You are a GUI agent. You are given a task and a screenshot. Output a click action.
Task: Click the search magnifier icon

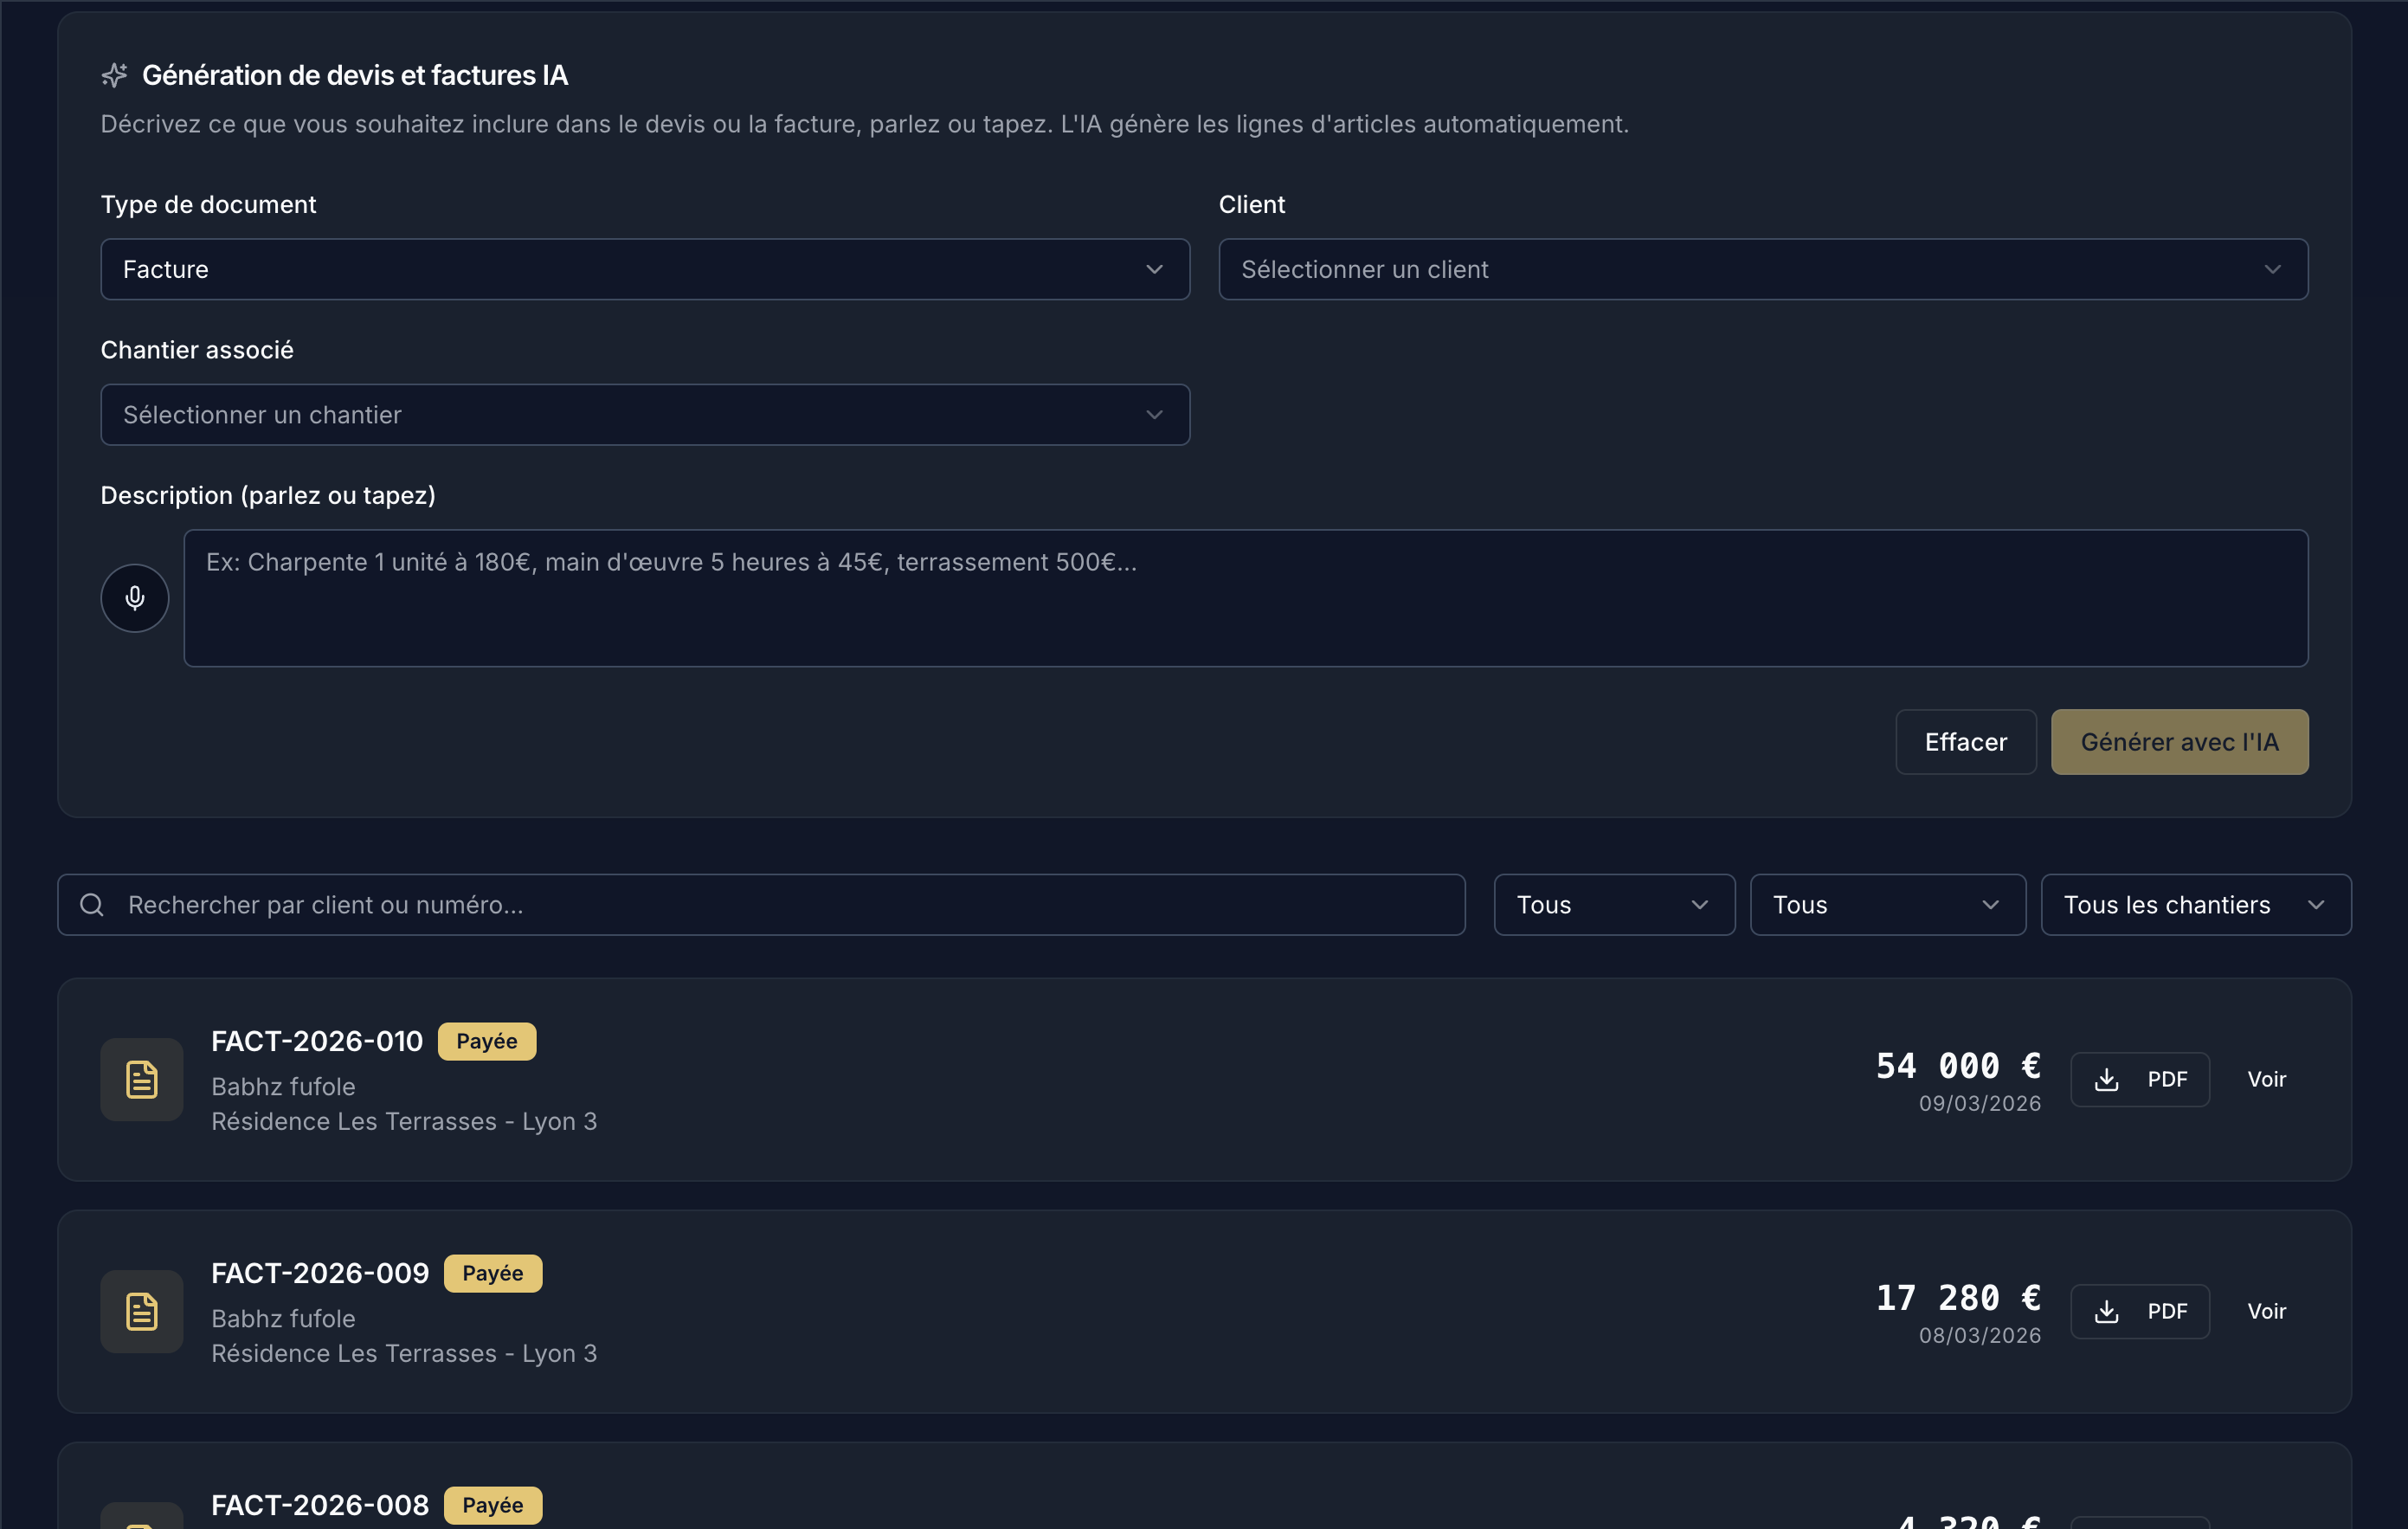92,905
